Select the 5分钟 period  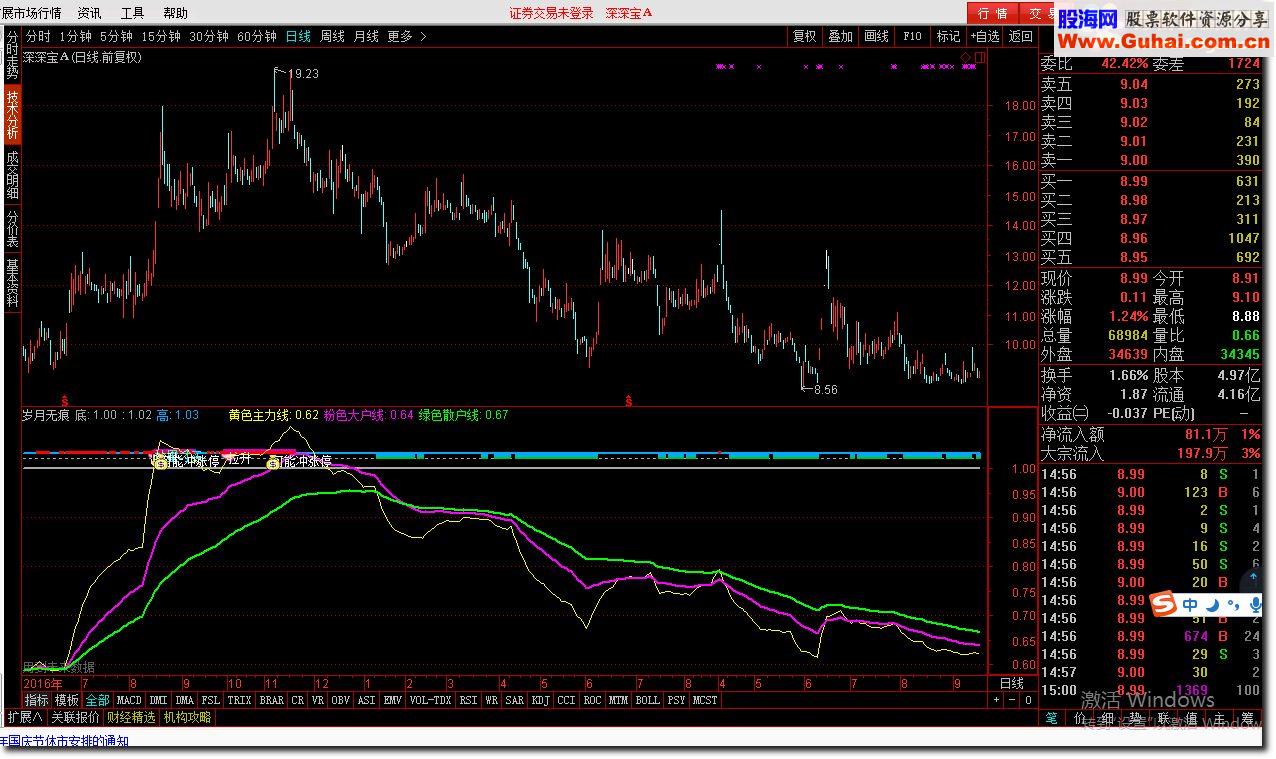[116, 36]
